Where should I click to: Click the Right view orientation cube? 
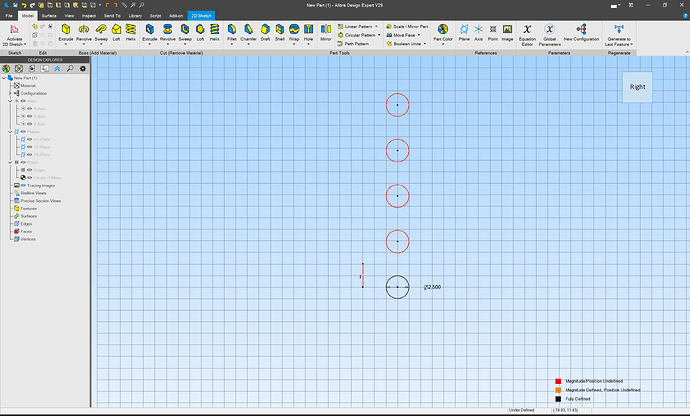[x=637, y=87]
